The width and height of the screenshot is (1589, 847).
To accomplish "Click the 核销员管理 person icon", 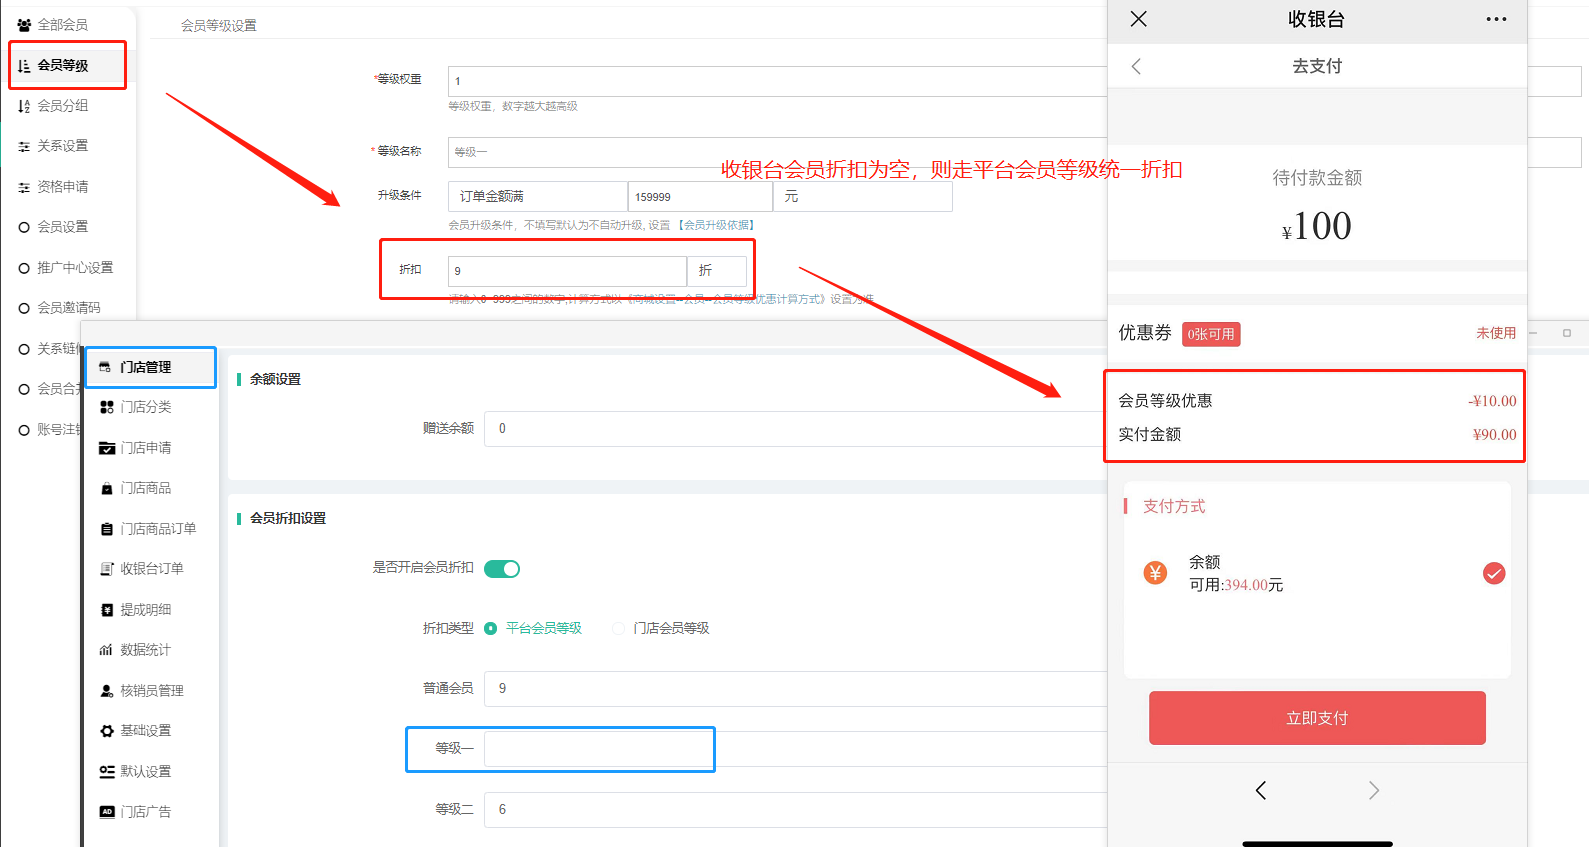I will coord(106,691).
